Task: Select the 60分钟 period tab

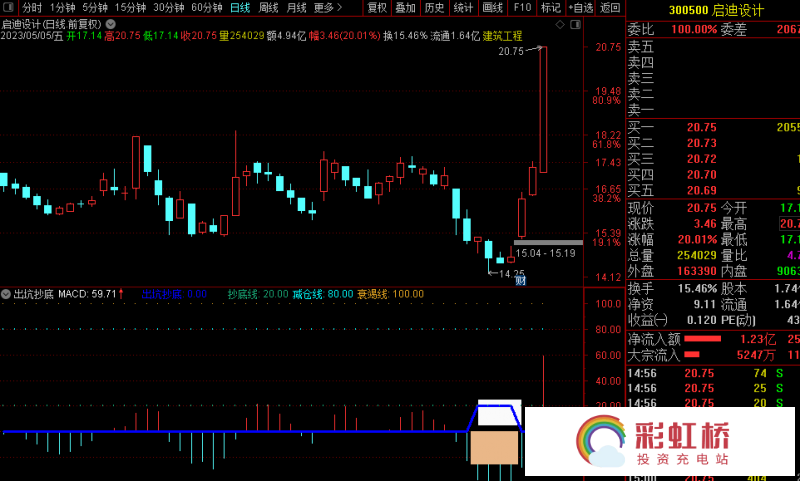Action: [x=207, y=8]
